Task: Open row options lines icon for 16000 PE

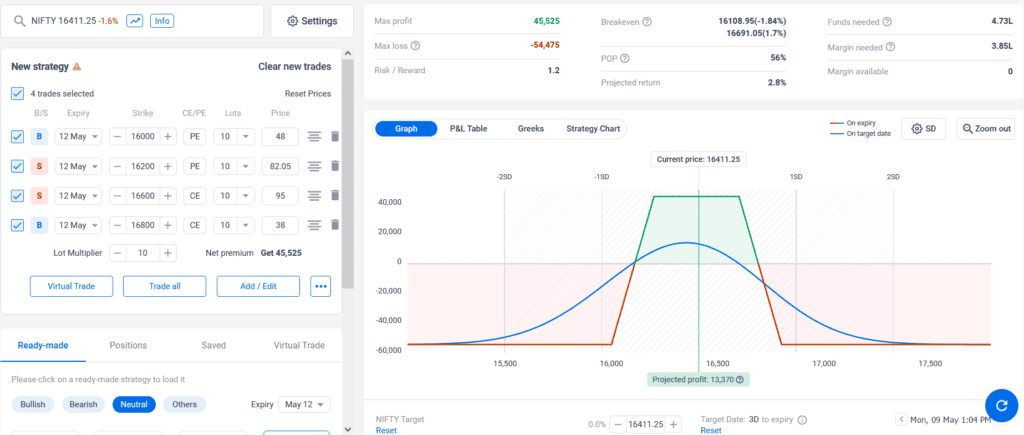Action: click(x=314, y=137)
